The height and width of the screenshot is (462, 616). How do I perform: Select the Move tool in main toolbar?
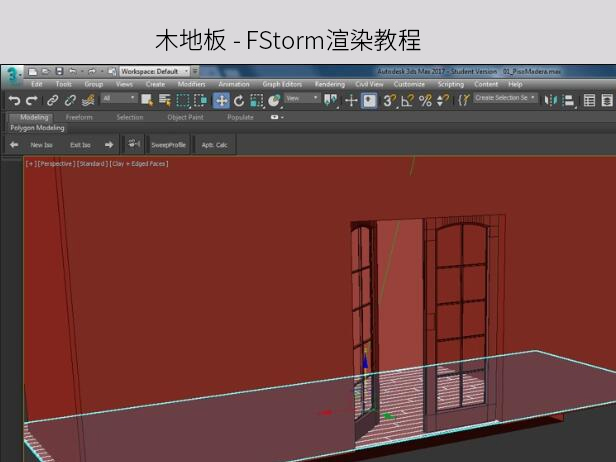tap(222, 100)
